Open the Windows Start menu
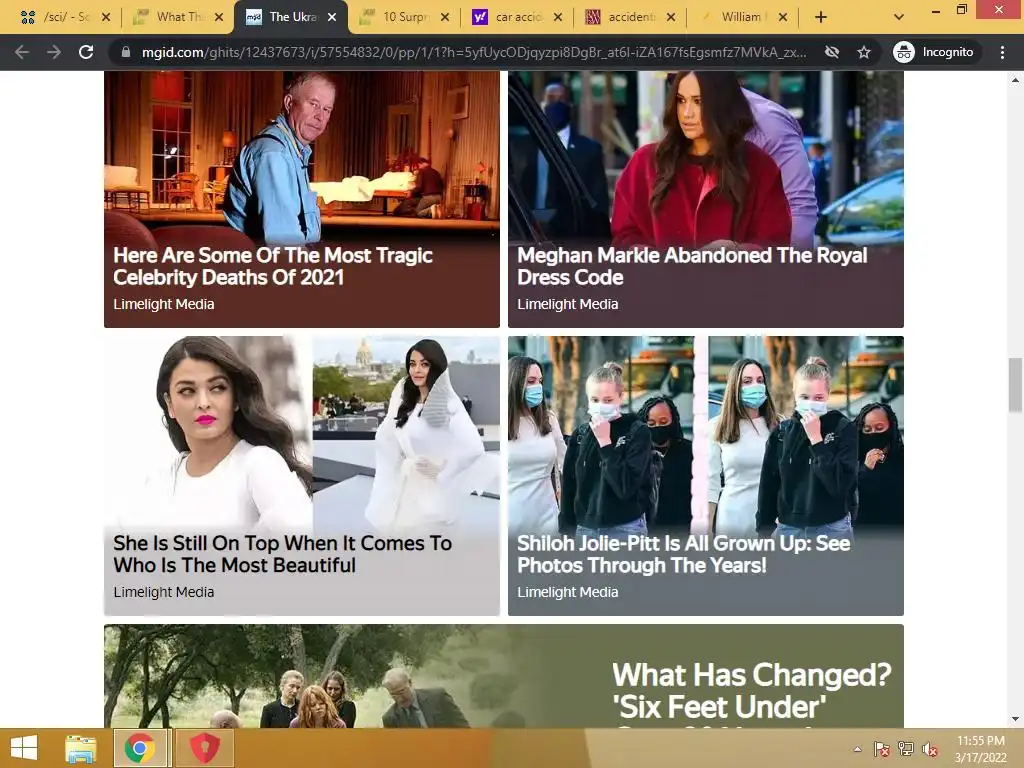1024x768 pixels. click(24, 748)
